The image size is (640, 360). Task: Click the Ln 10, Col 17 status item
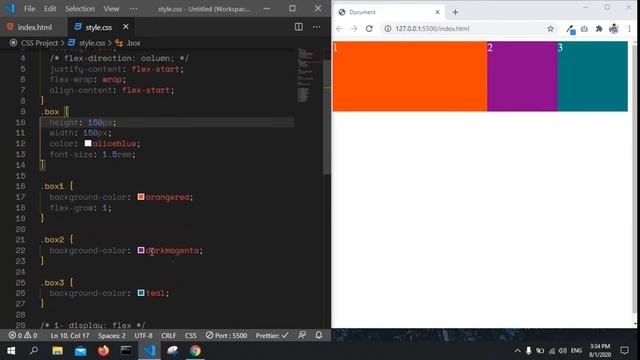(x=70, y=336)
